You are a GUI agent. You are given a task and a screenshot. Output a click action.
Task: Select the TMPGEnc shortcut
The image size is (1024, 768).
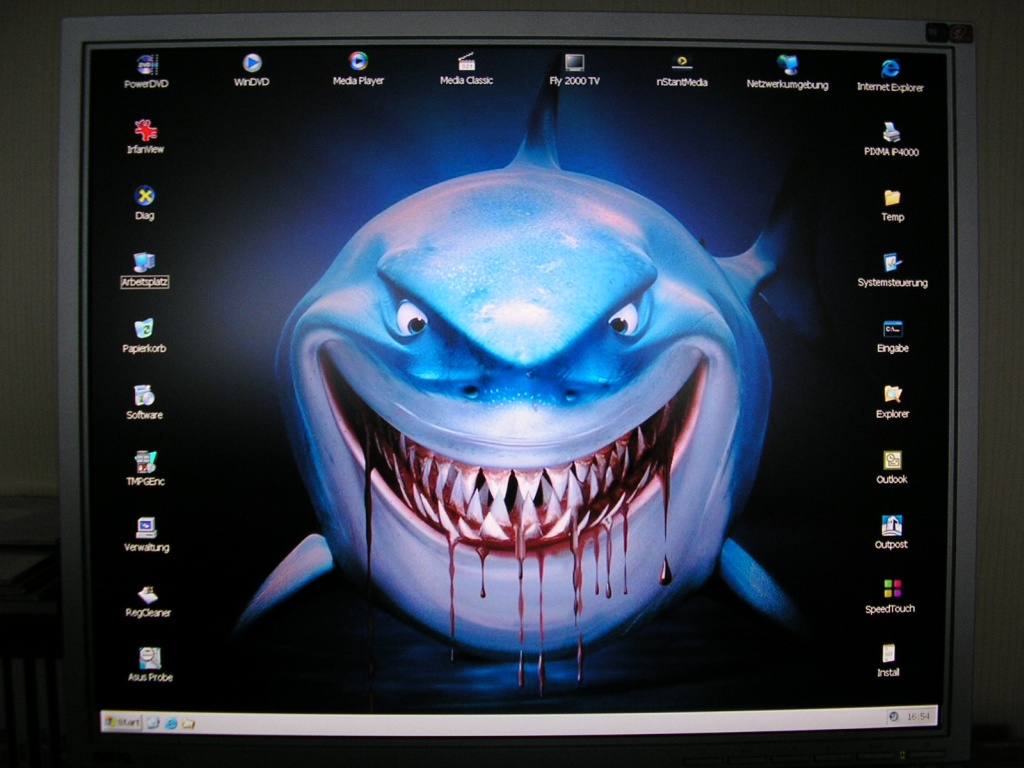click(x=146, y=462)
